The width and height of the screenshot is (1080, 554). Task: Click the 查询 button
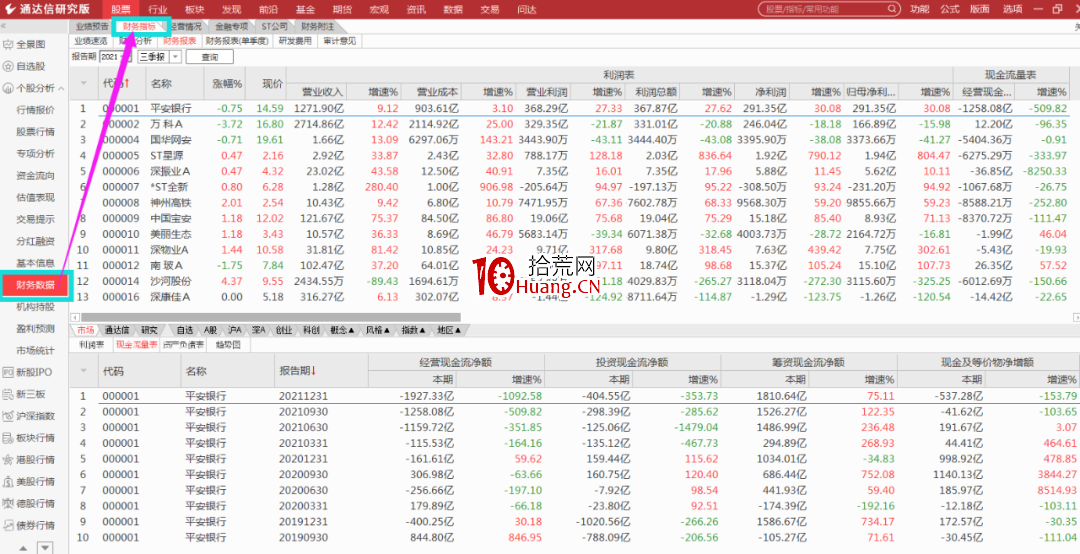tap(209, 57)
